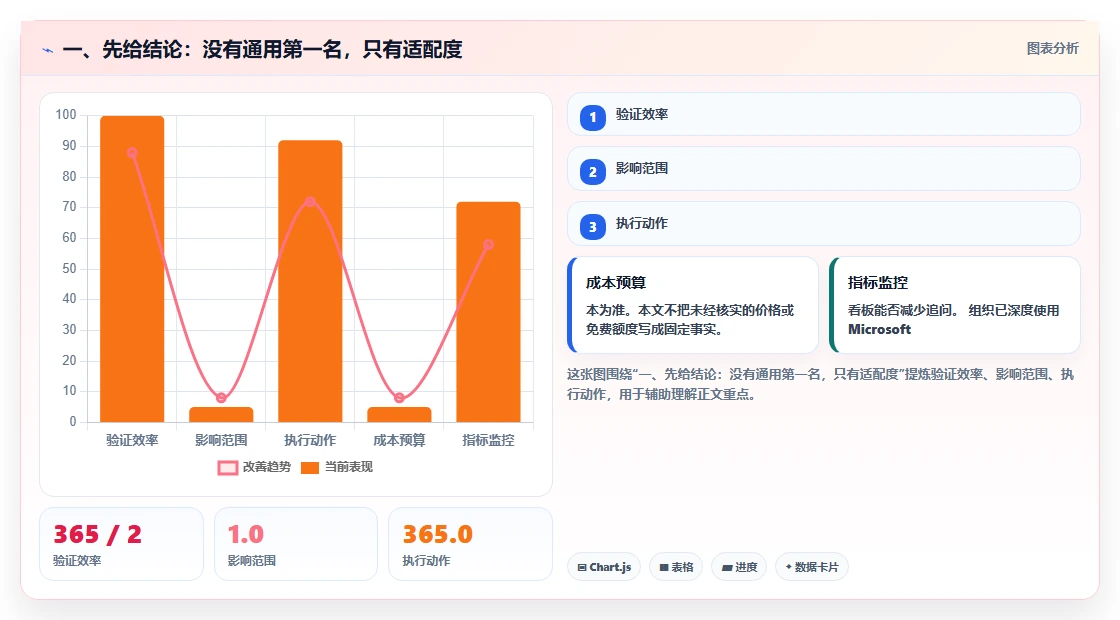The width and height of the screenshot is (1120, 620).
Task: Click the trend line point above 成本预算
Action: tap(399, 398)
